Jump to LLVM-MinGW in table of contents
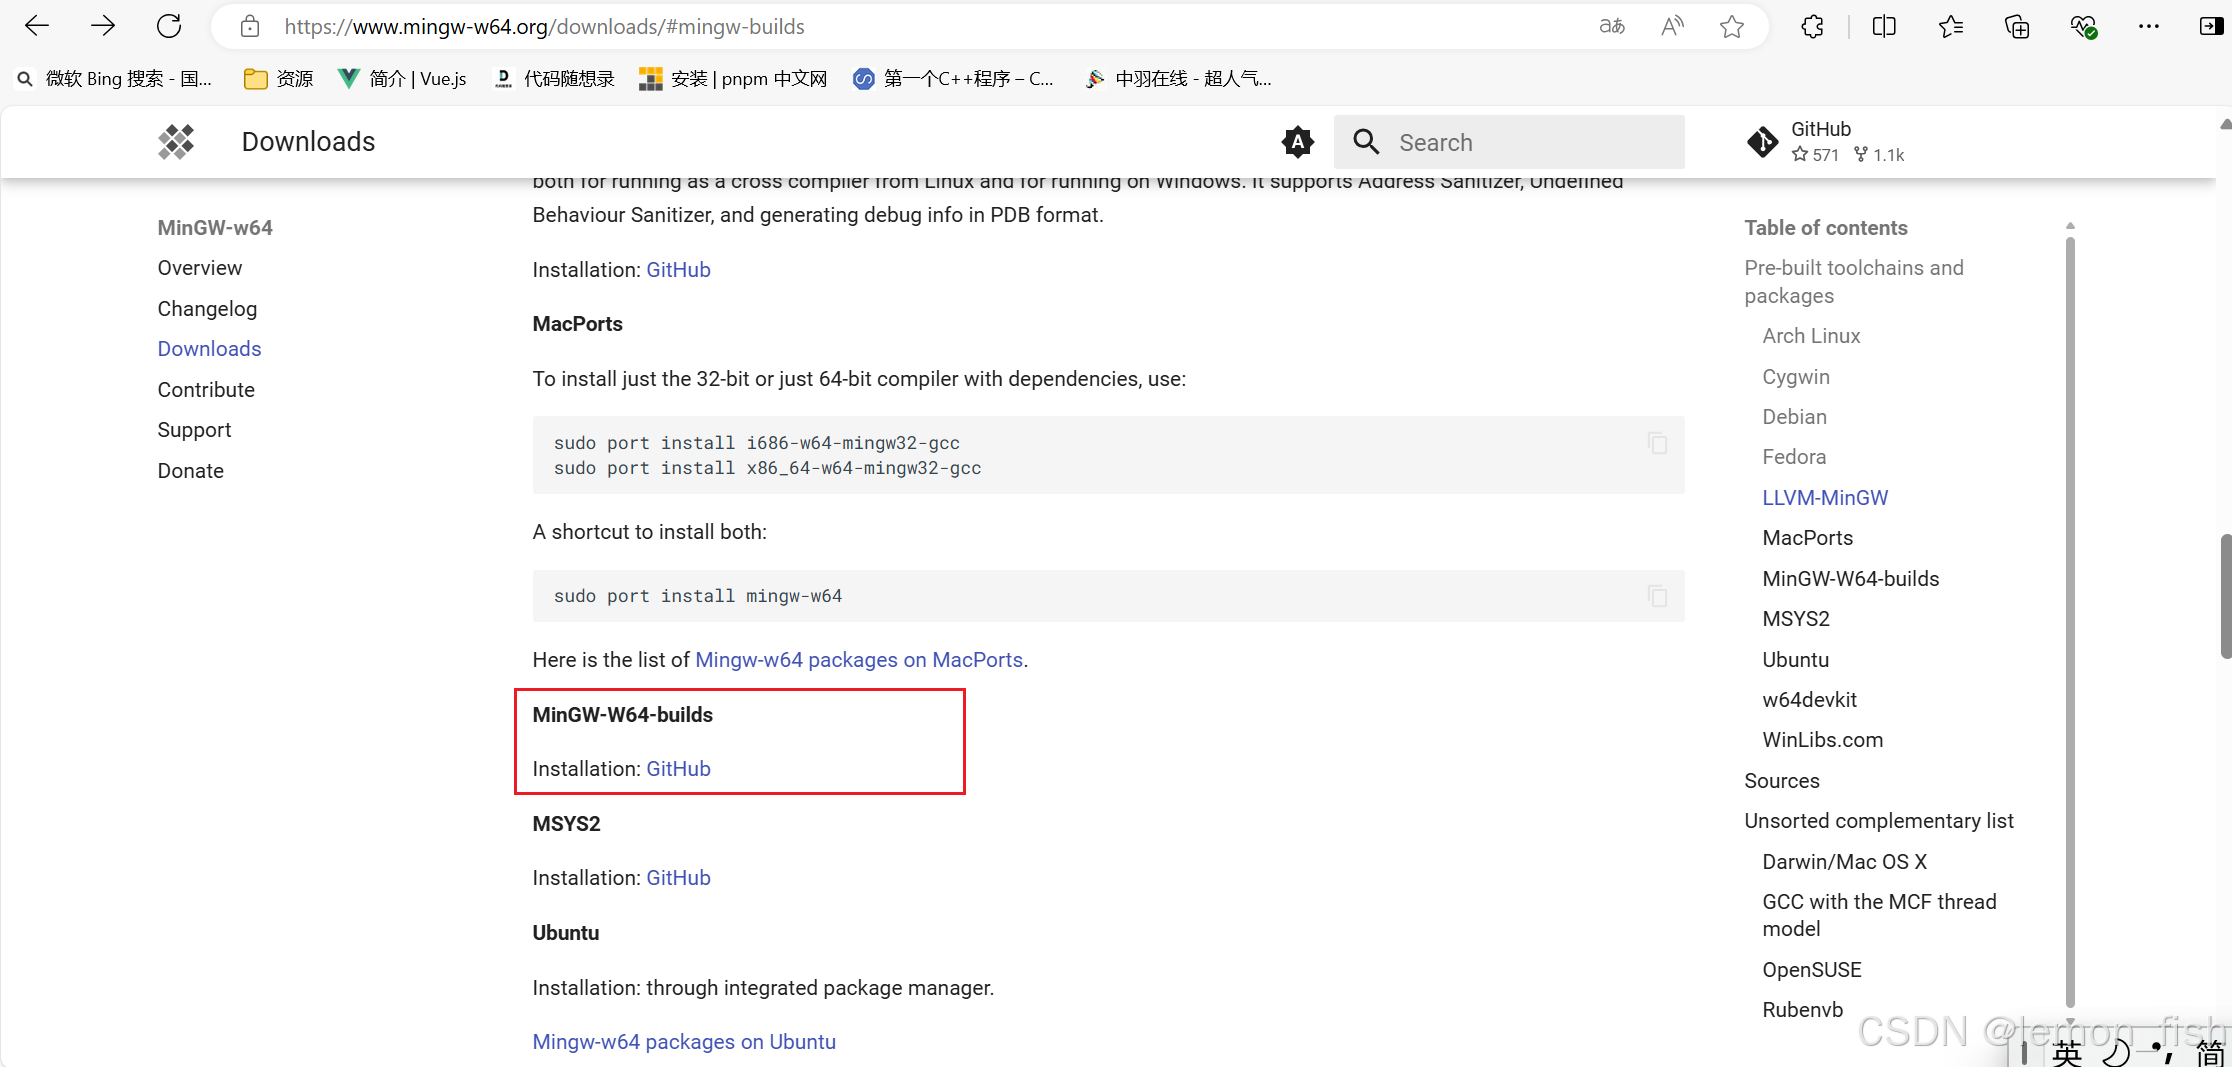This screenshot has height=1067, width=2232. pyautogui.click(x=1825, y=498)
